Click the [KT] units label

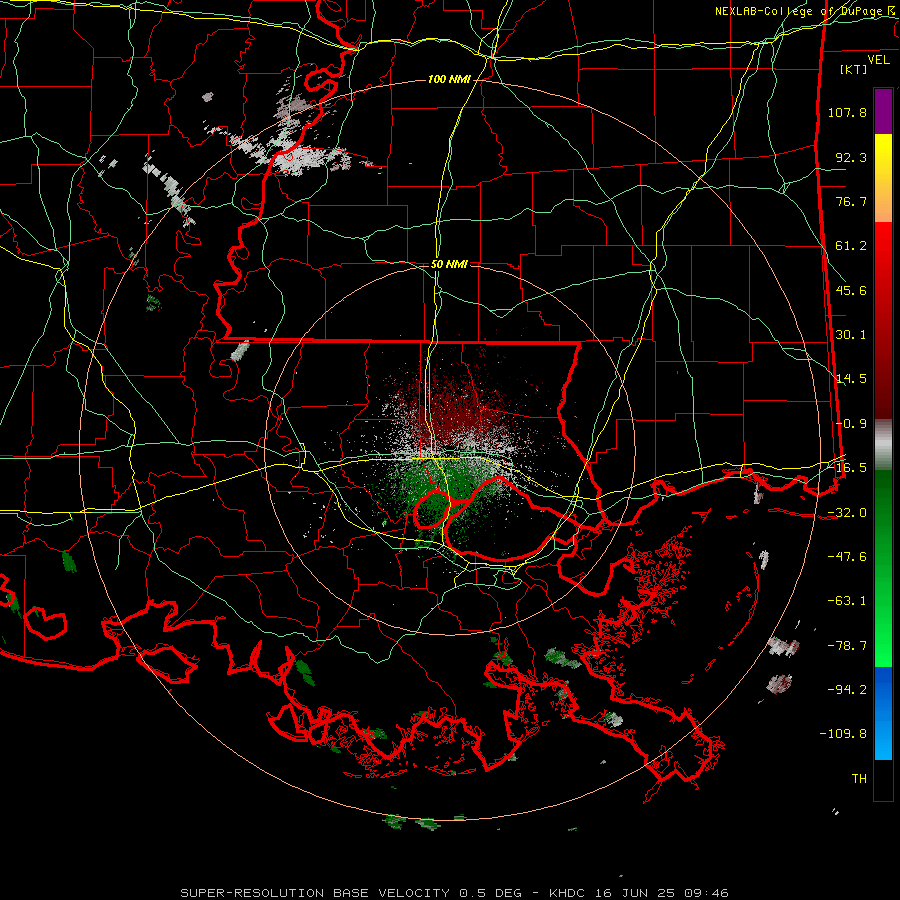pyautogui.click(x=854, y=69)
